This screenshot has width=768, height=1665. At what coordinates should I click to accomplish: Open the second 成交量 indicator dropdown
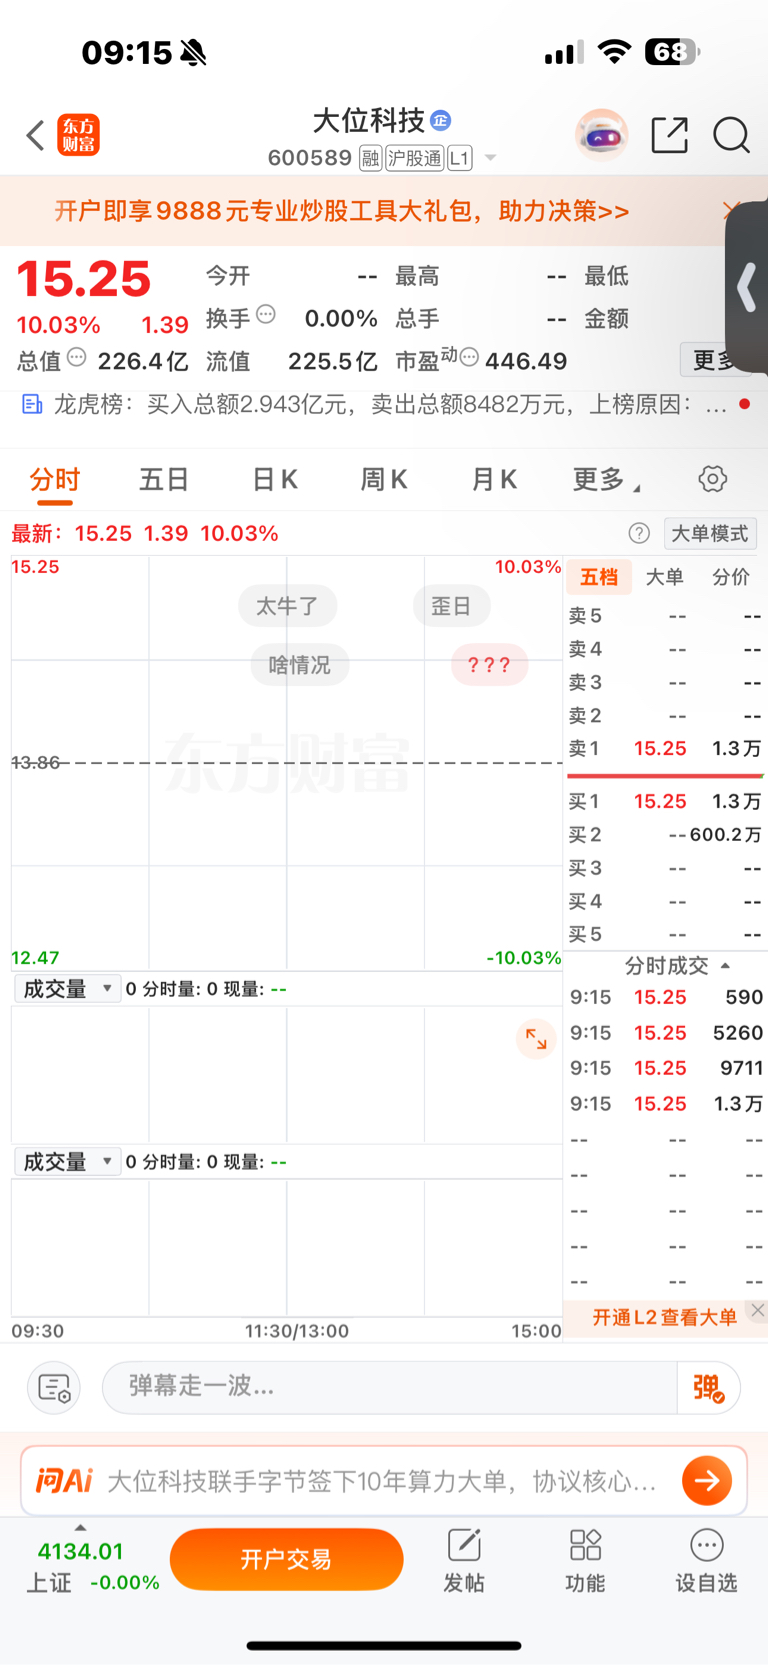67,1162
